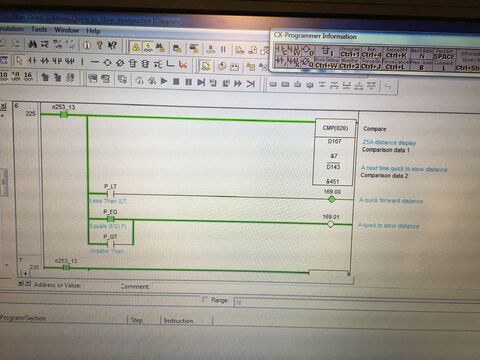Click the 'Compare' instruction description text
The image size is (480, 360).
click(375, 129)
